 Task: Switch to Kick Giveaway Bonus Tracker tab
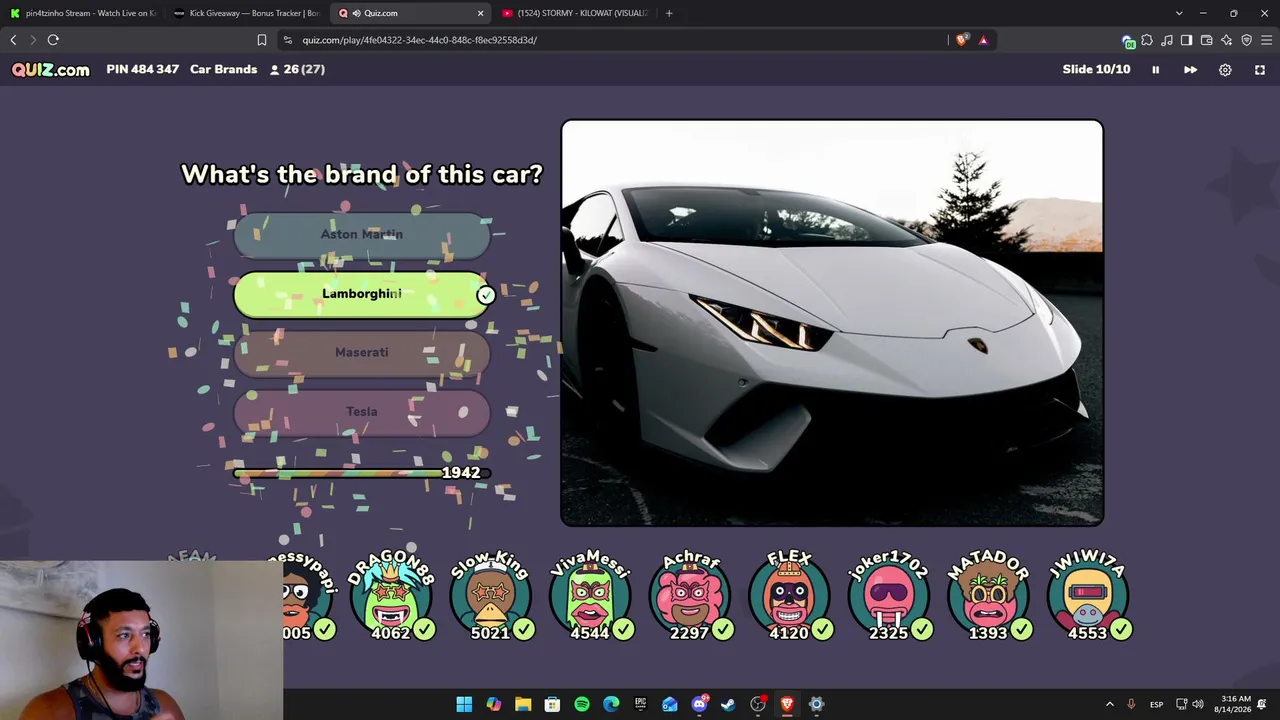(246, 13)
